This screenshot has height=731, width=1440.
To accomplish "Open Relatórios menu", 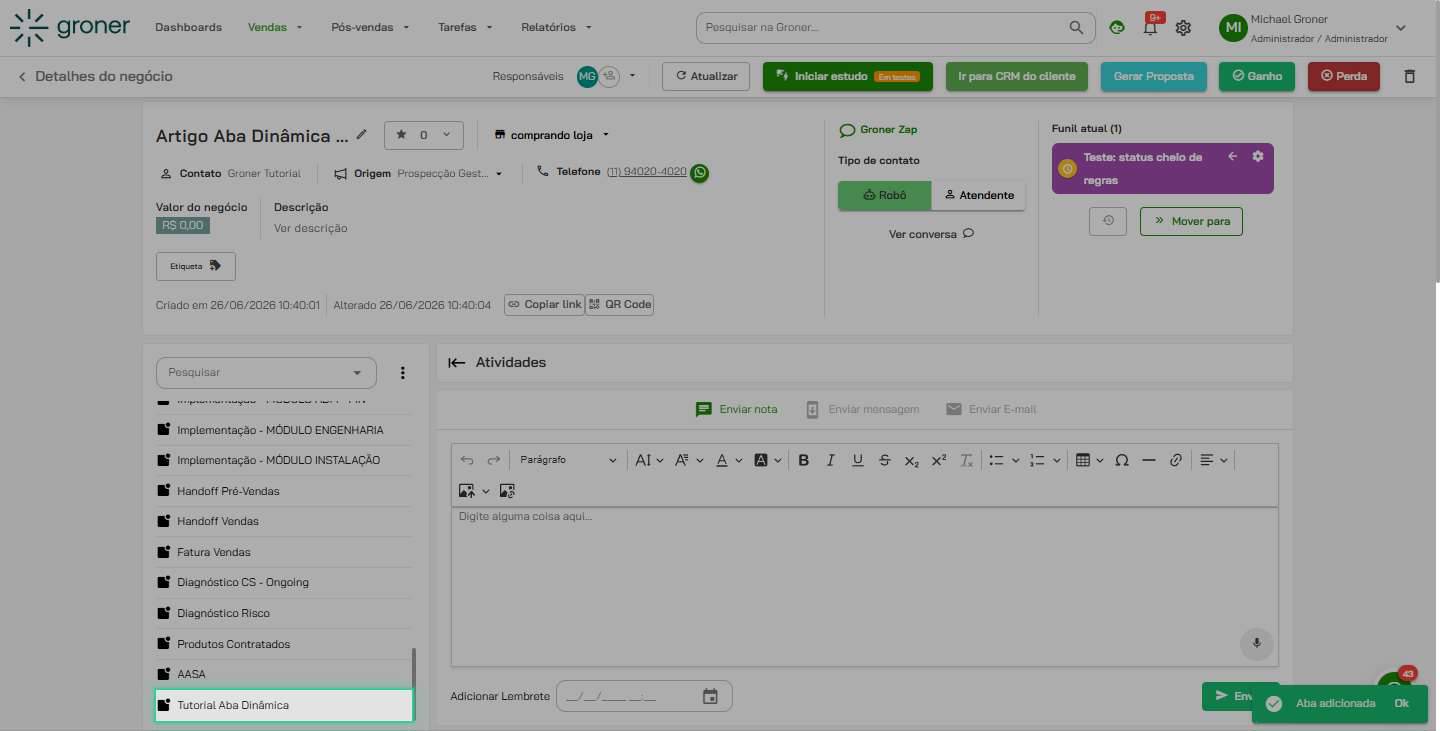I will 557,27.
